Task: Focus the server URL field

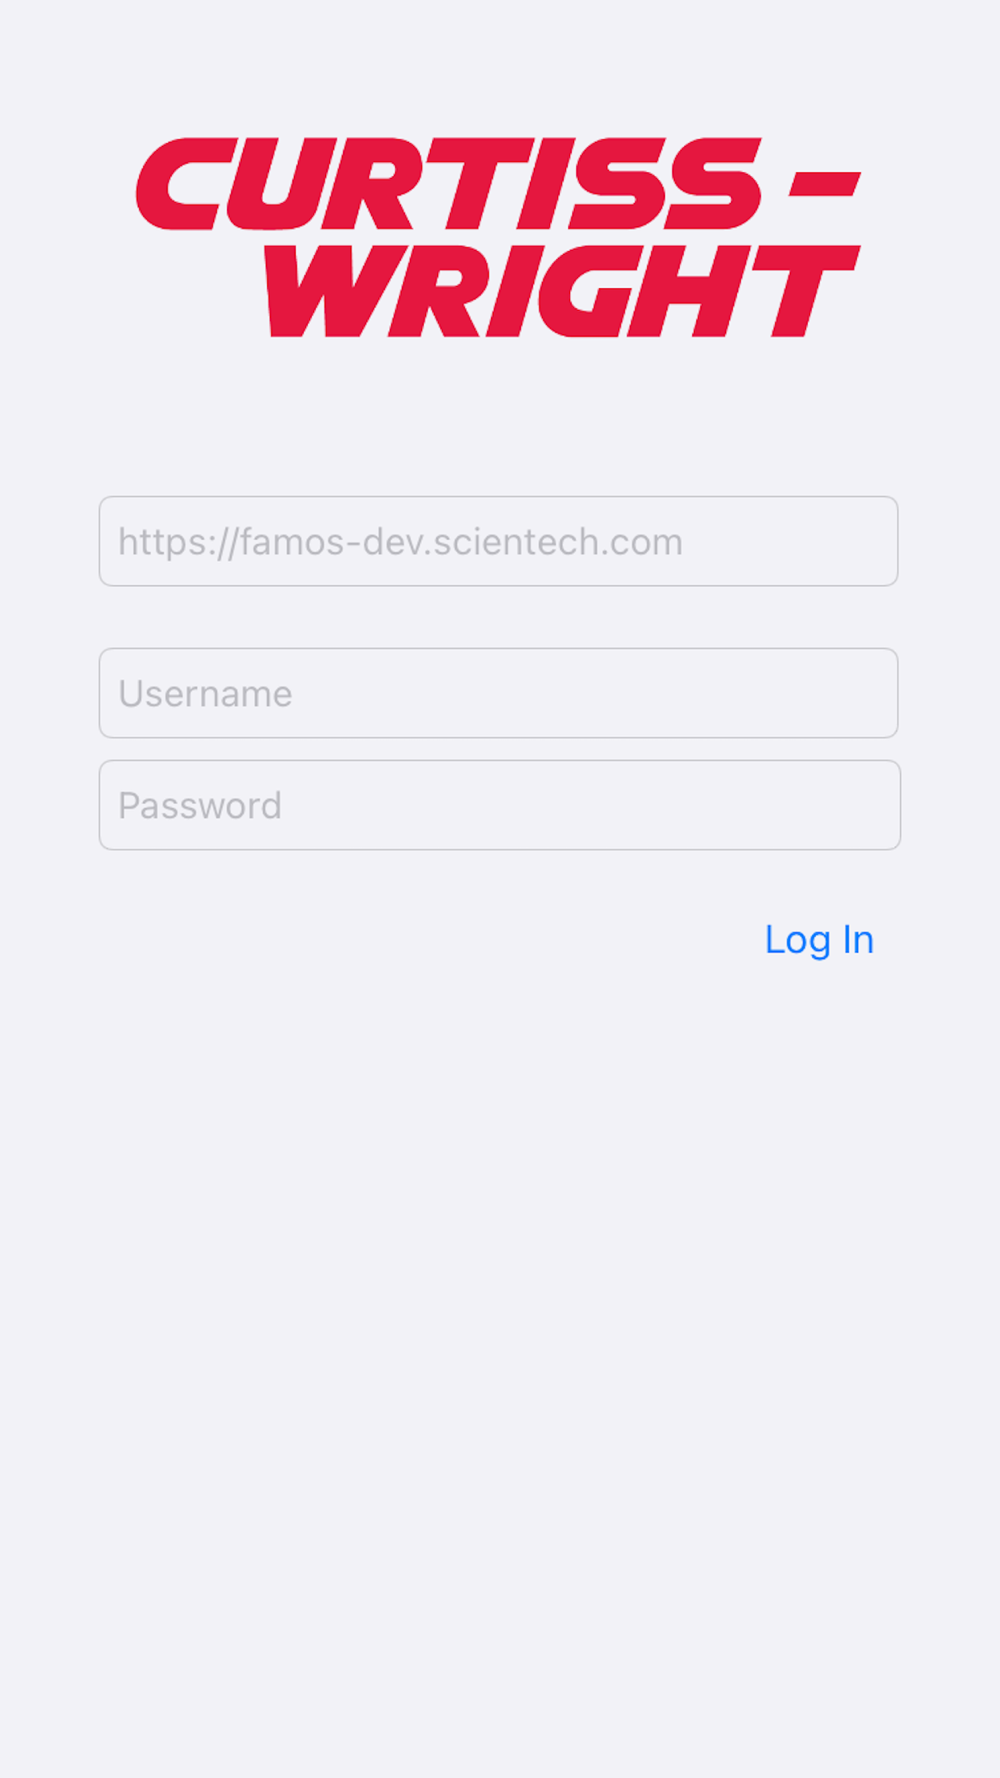Action: 498,541
